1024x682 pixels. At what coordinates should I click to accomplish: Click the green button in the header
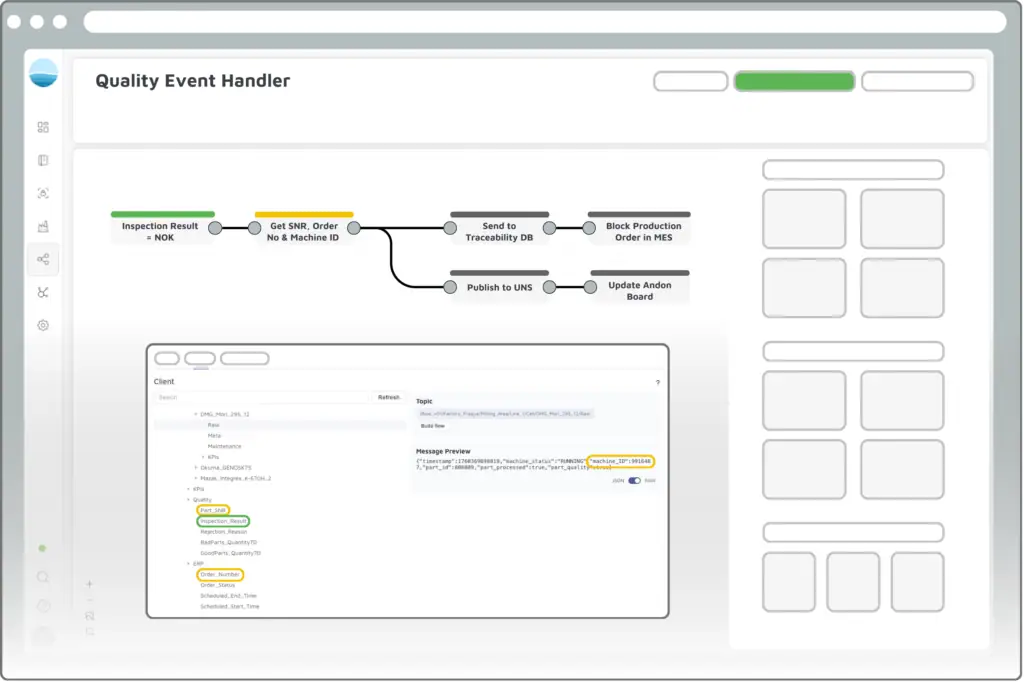pyautogui.click(x=794, y=82)
